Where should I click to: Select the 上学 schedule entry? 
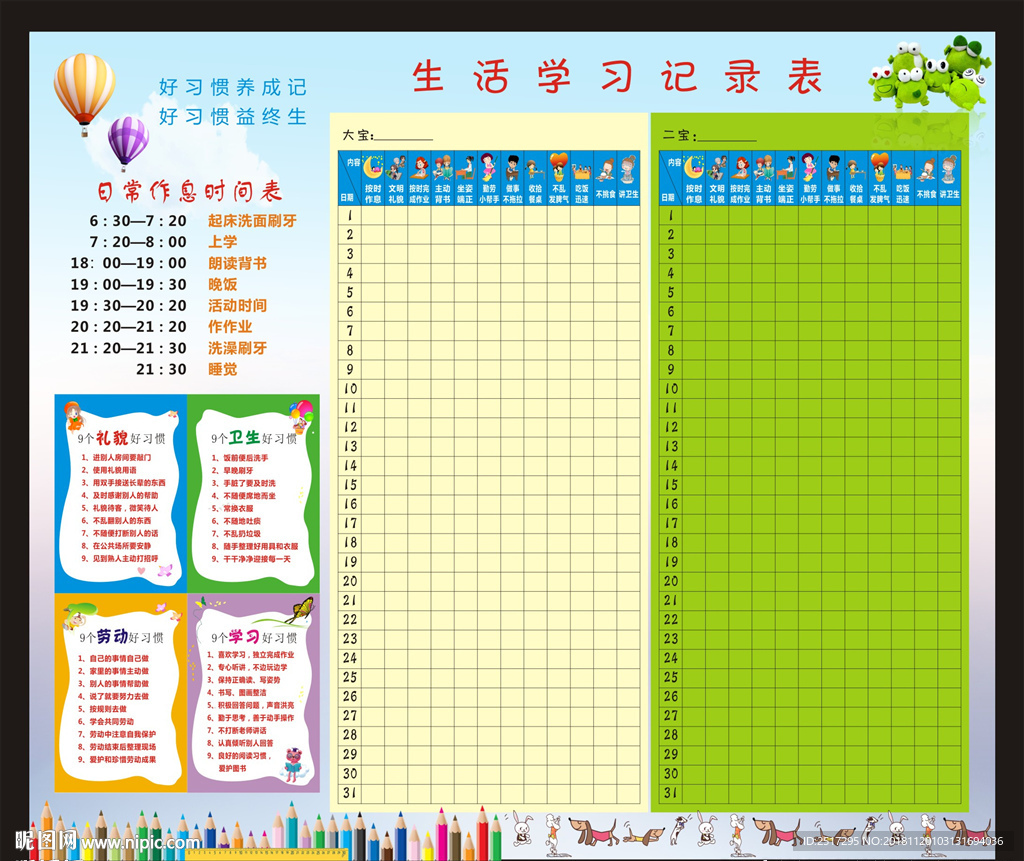(223, 242)
